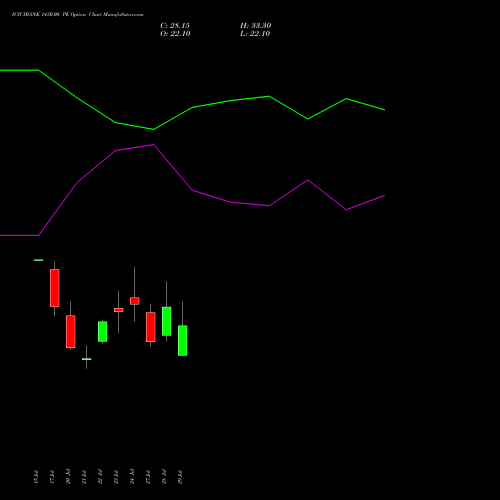Select the purple indicator line
Screen dimensions: 500x500
[x=192, y=190]
